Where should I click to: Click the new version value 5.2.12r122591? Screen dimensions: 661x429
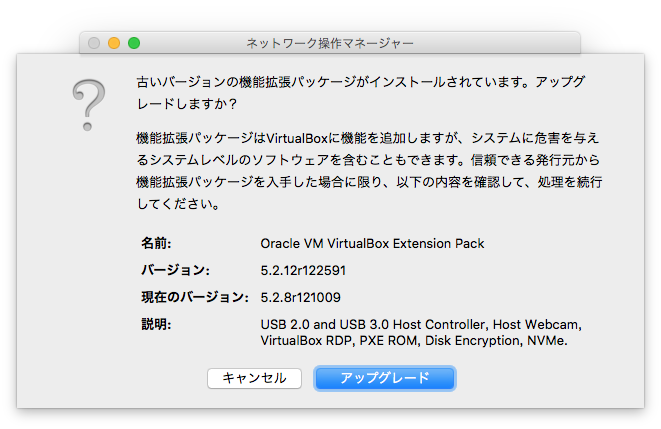pyautogui.click(x=303, y=270)
